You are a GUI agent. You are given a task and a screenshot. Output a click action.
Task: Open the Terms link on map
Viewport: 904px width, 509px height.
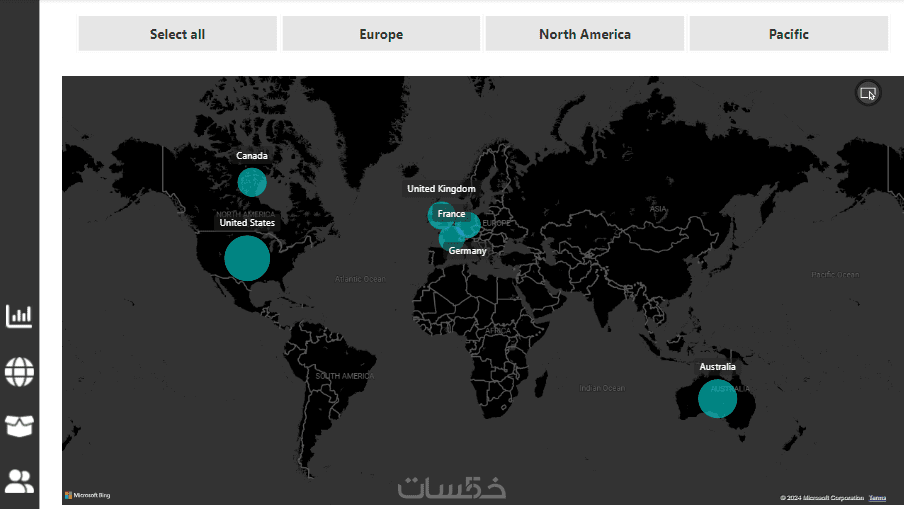coord(877,497)
